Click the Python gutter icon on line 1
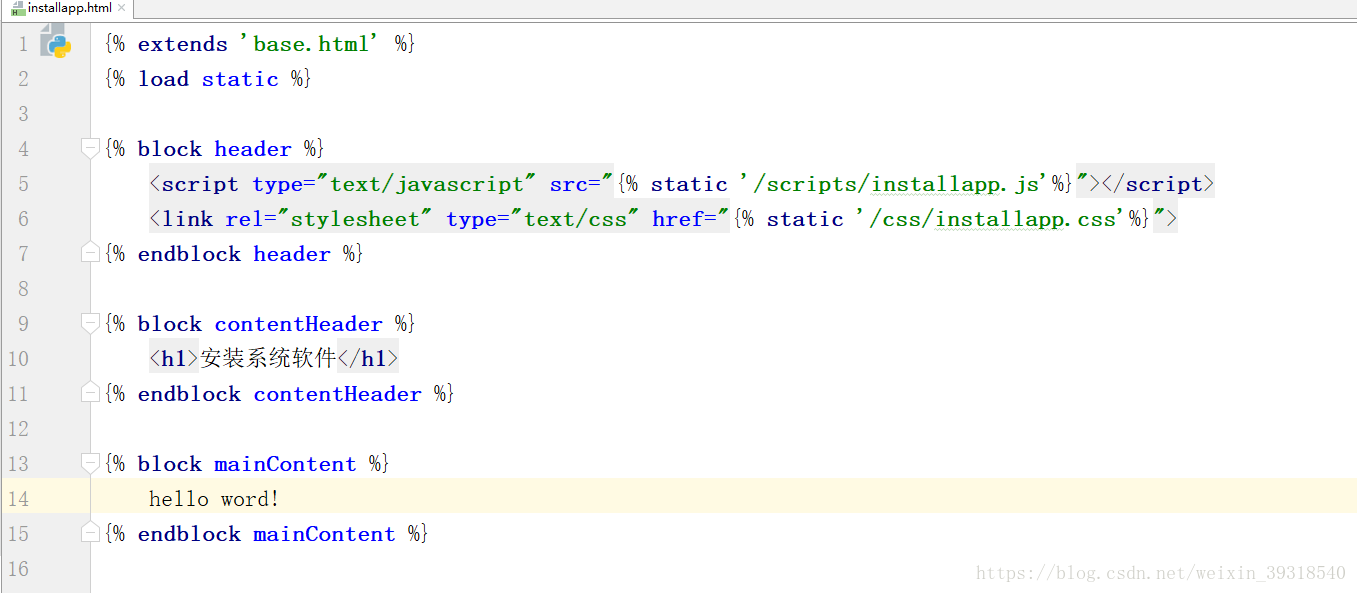This screenshot has width=1357, height=593. tap(56, 44)
